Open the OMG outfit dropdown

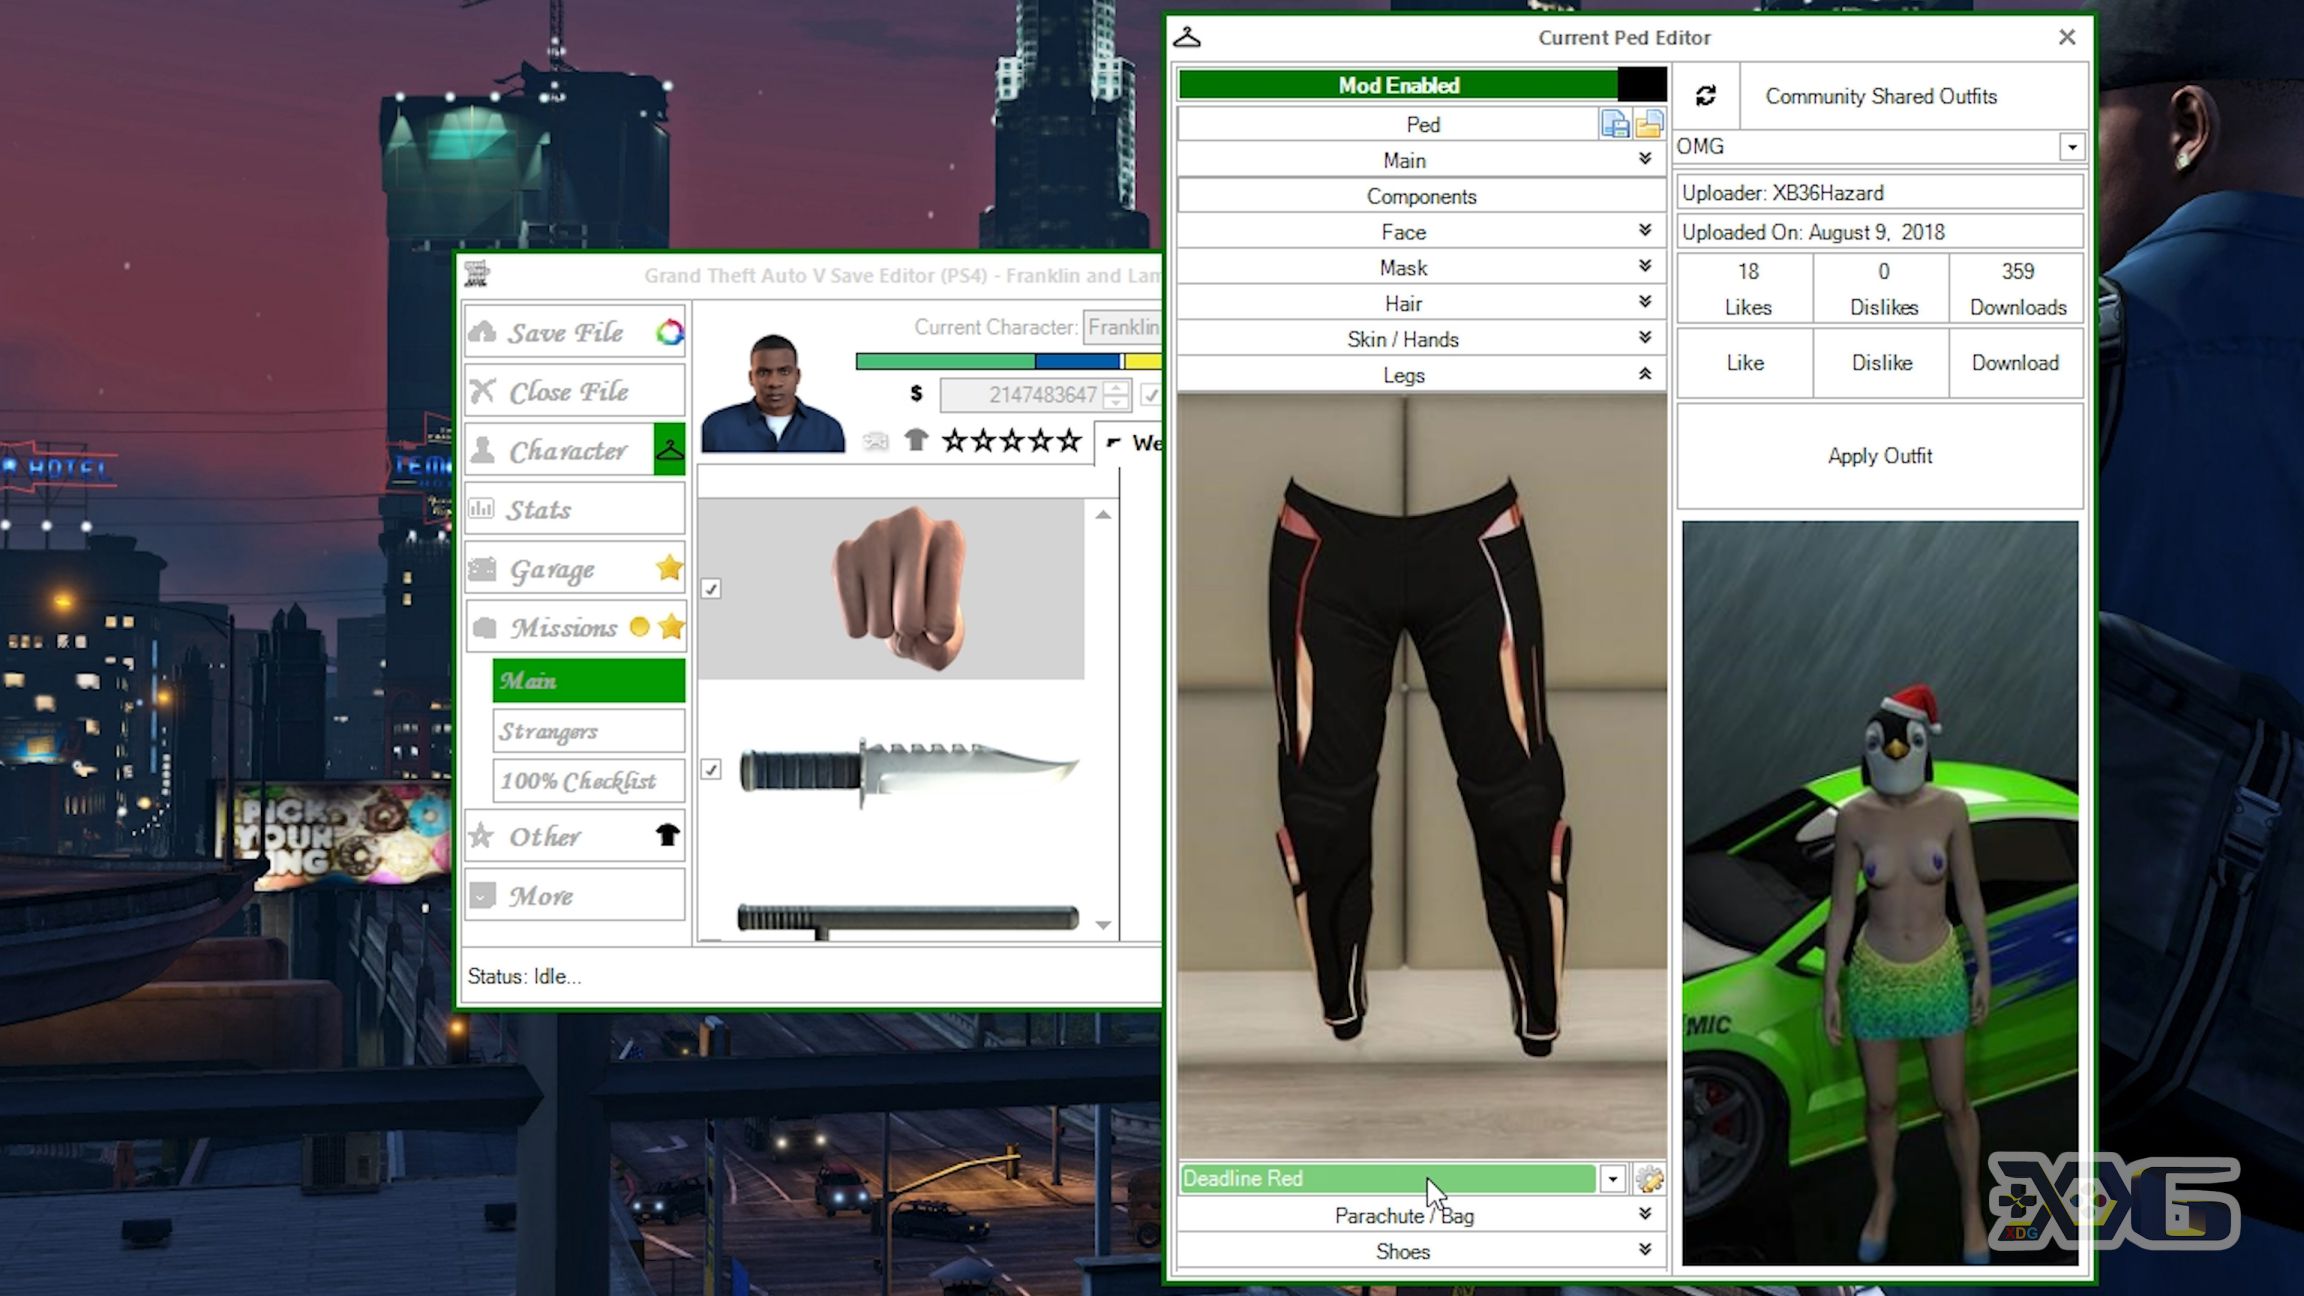(2072, 147)
